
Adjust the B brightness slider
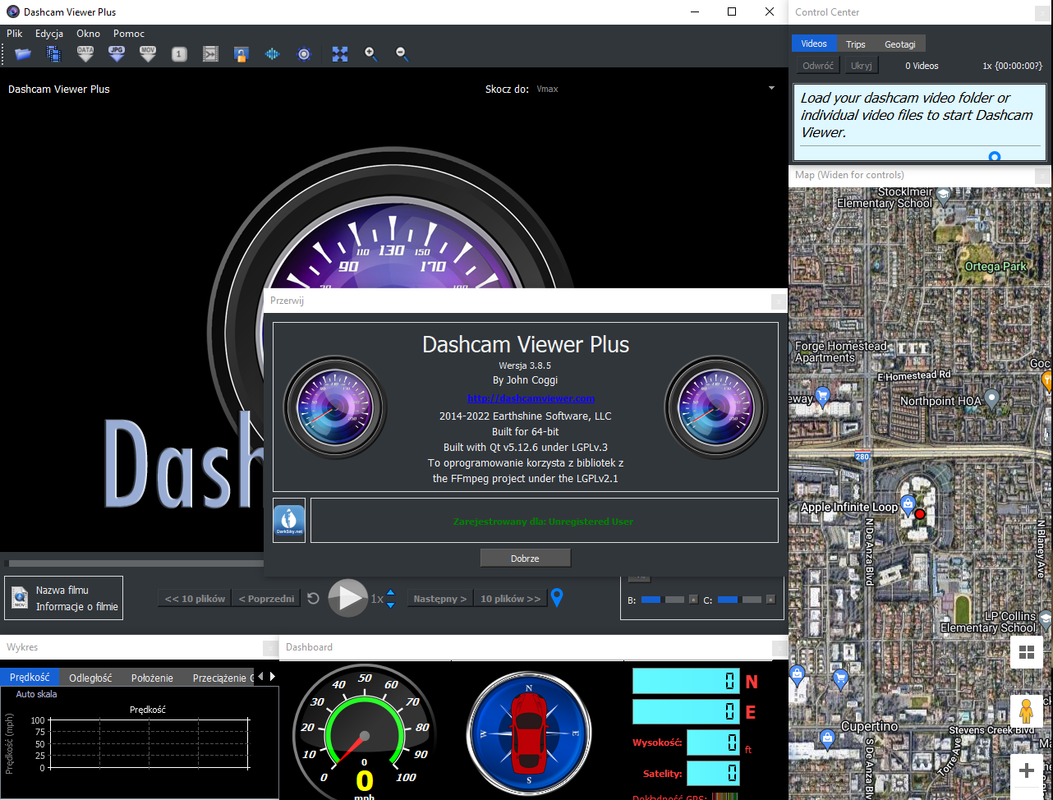(662, 600)
